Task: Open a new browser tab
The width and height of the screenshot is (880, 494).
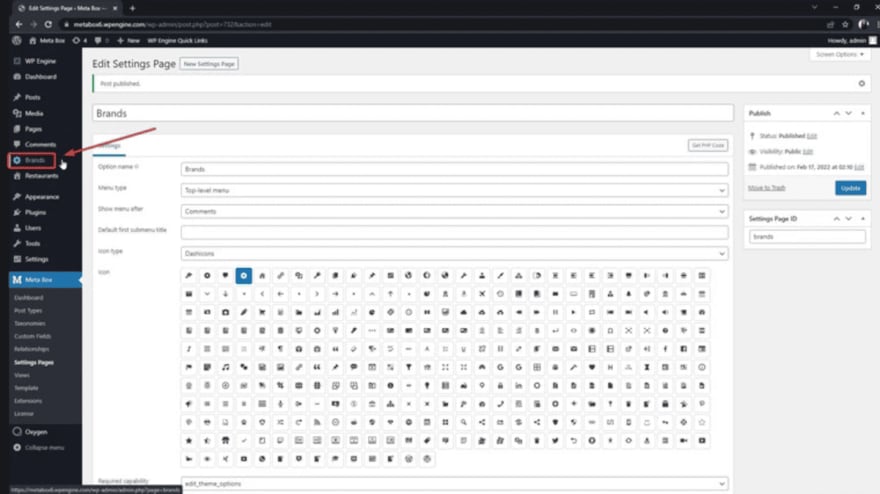Action: click(132, 8)
